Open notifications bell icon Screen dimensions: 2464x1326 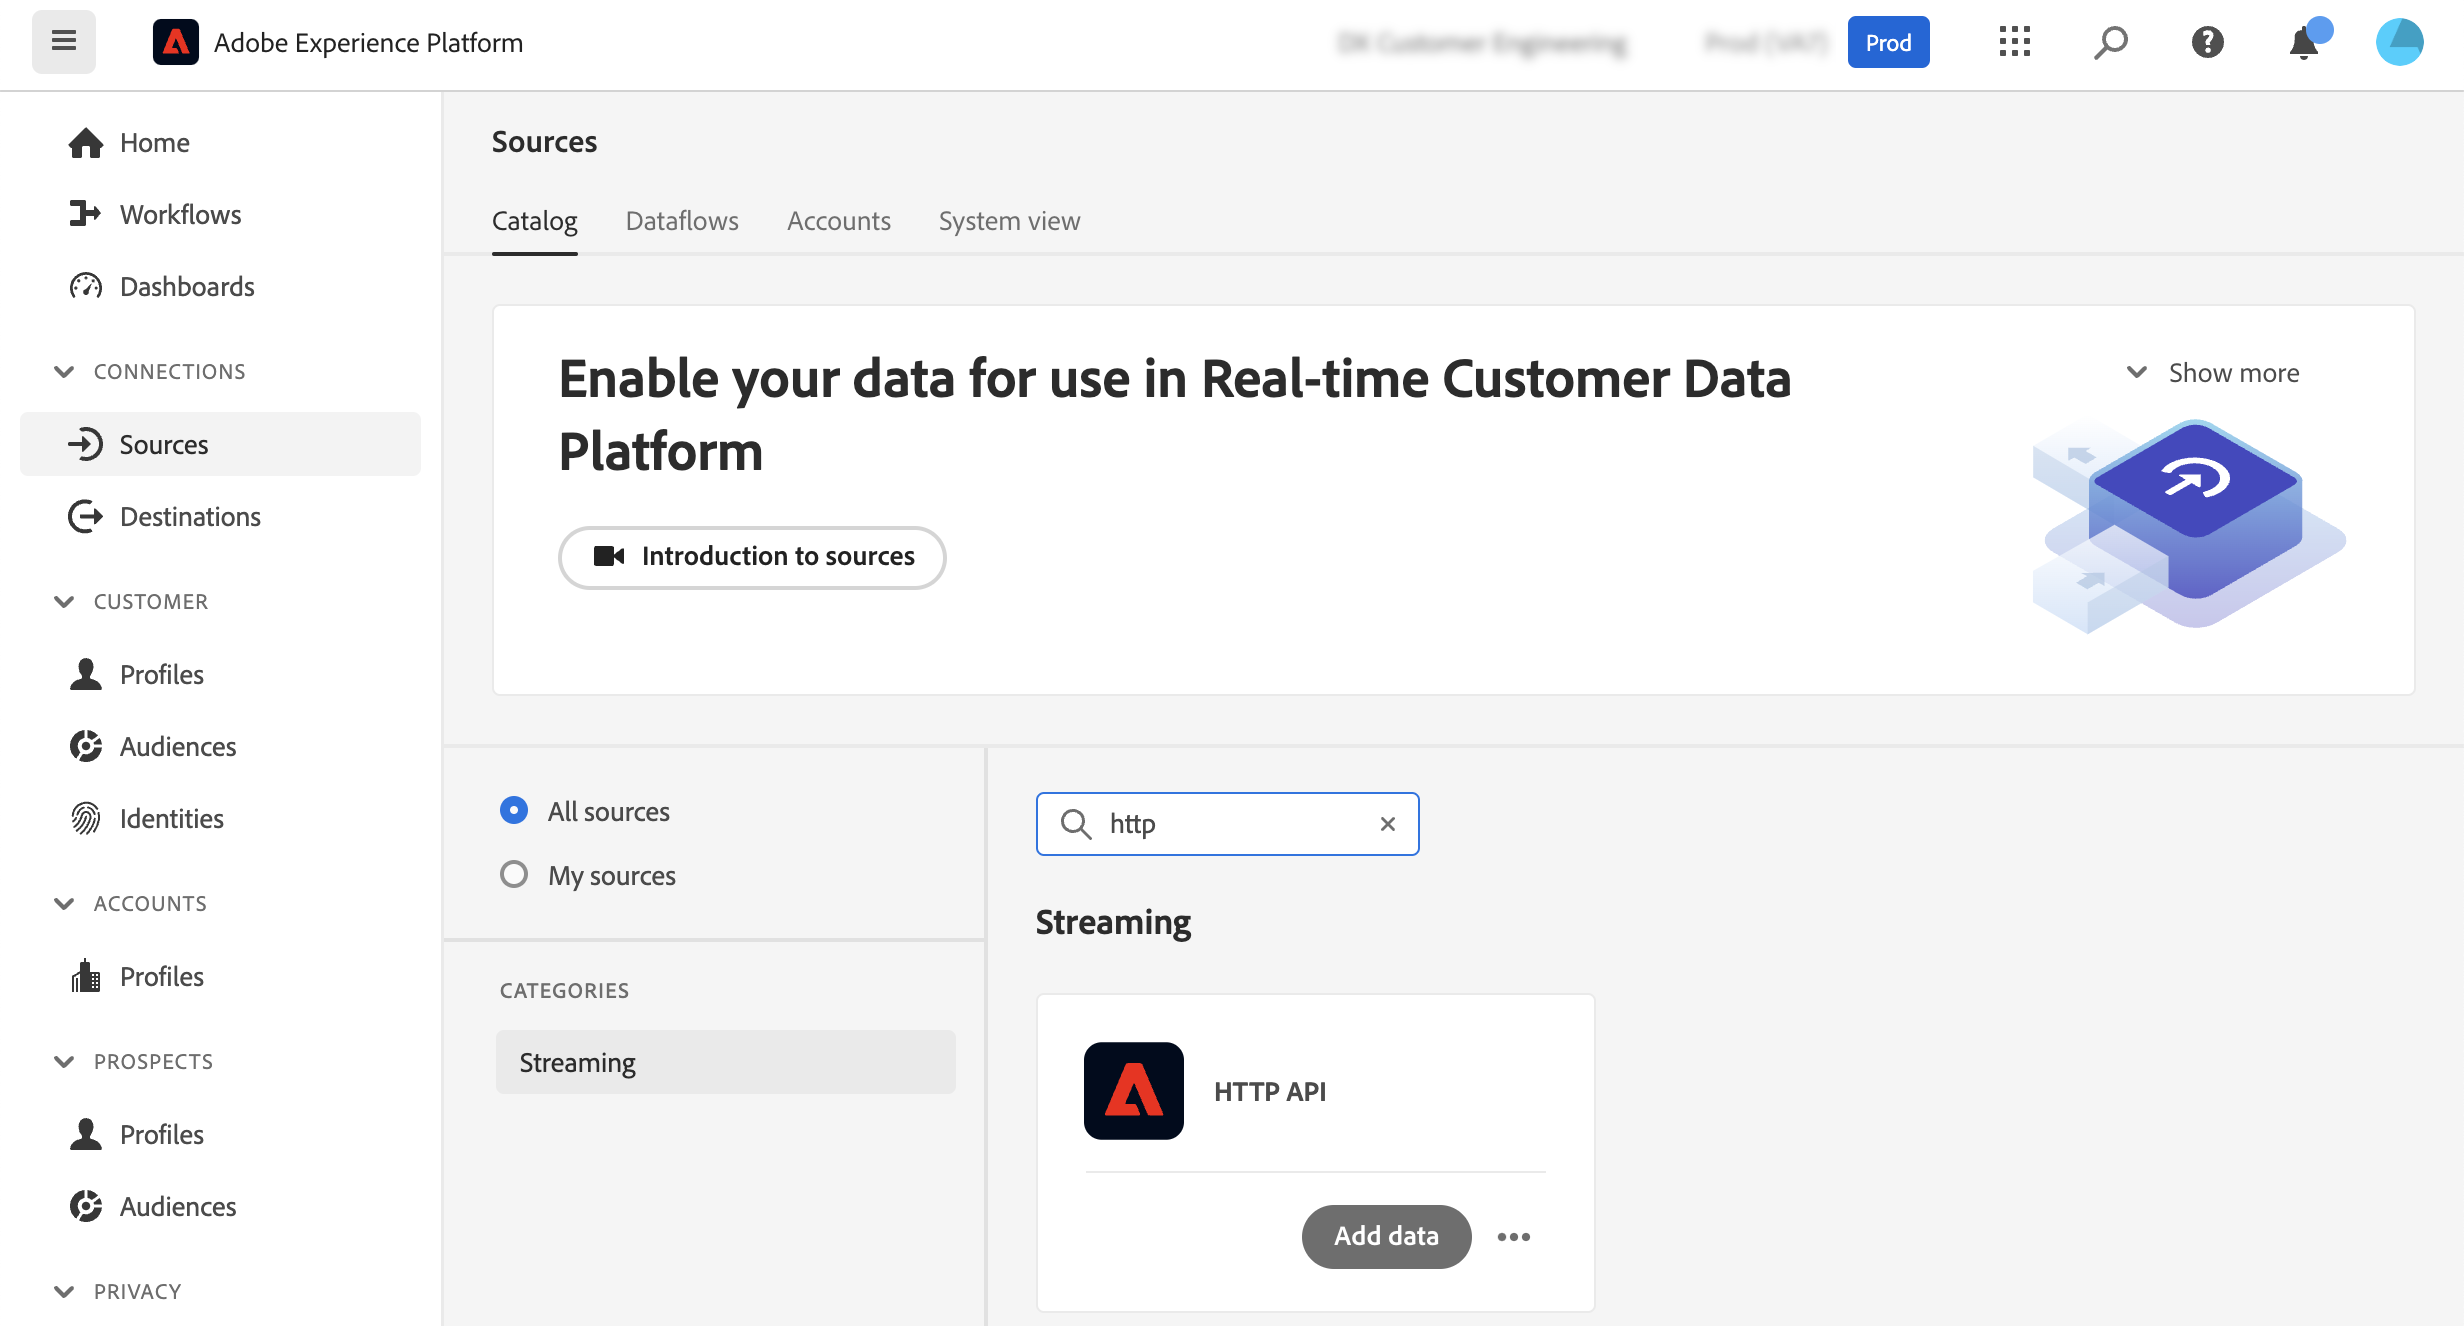2304,44
